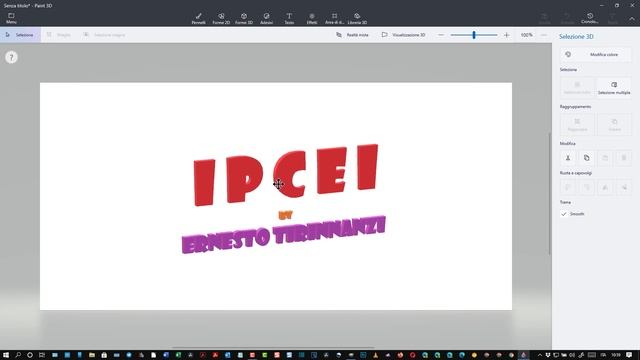Screen dimensions: 640x360
Task: Open the Windows notification center
Action: (629, 355)
